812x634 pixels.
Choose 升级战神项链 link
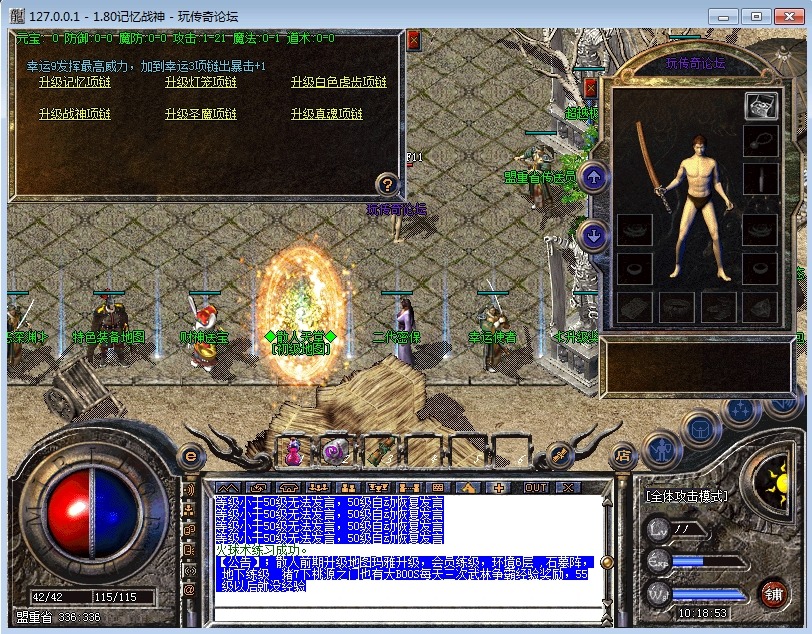pyautogui.click(x=75, y=113)
